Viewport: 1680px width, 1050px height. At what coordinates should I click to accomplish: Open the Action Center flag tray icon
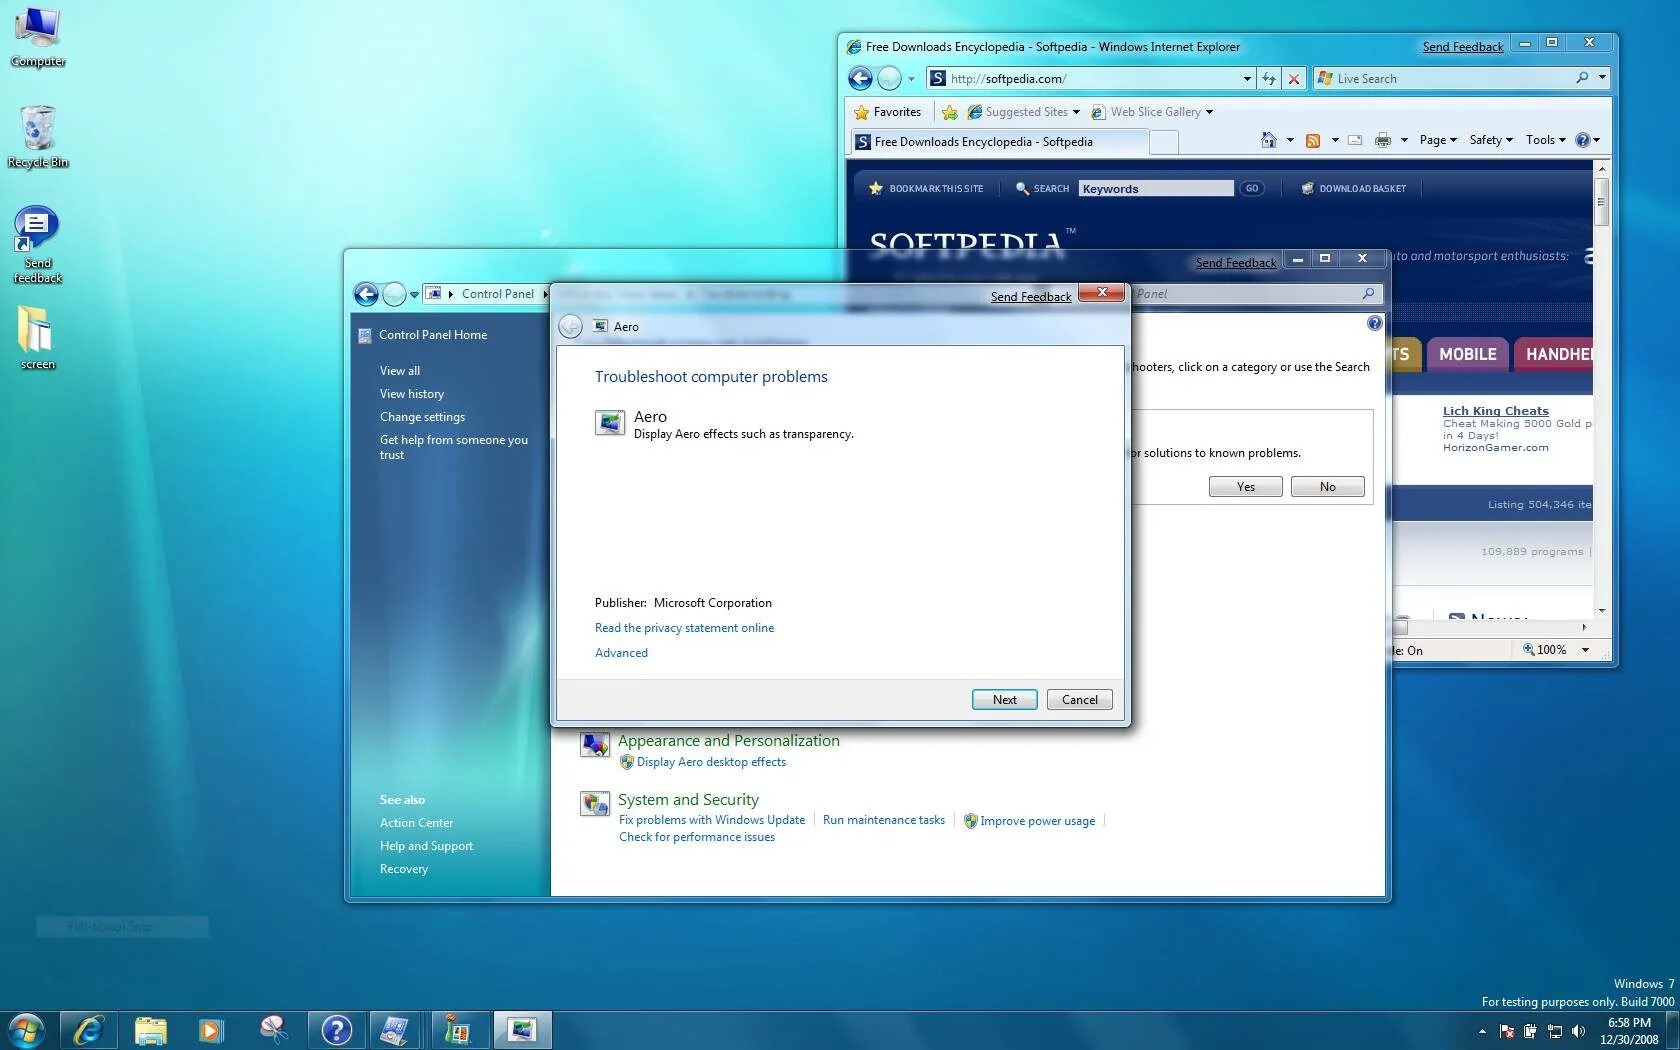coord(1506,1031)
